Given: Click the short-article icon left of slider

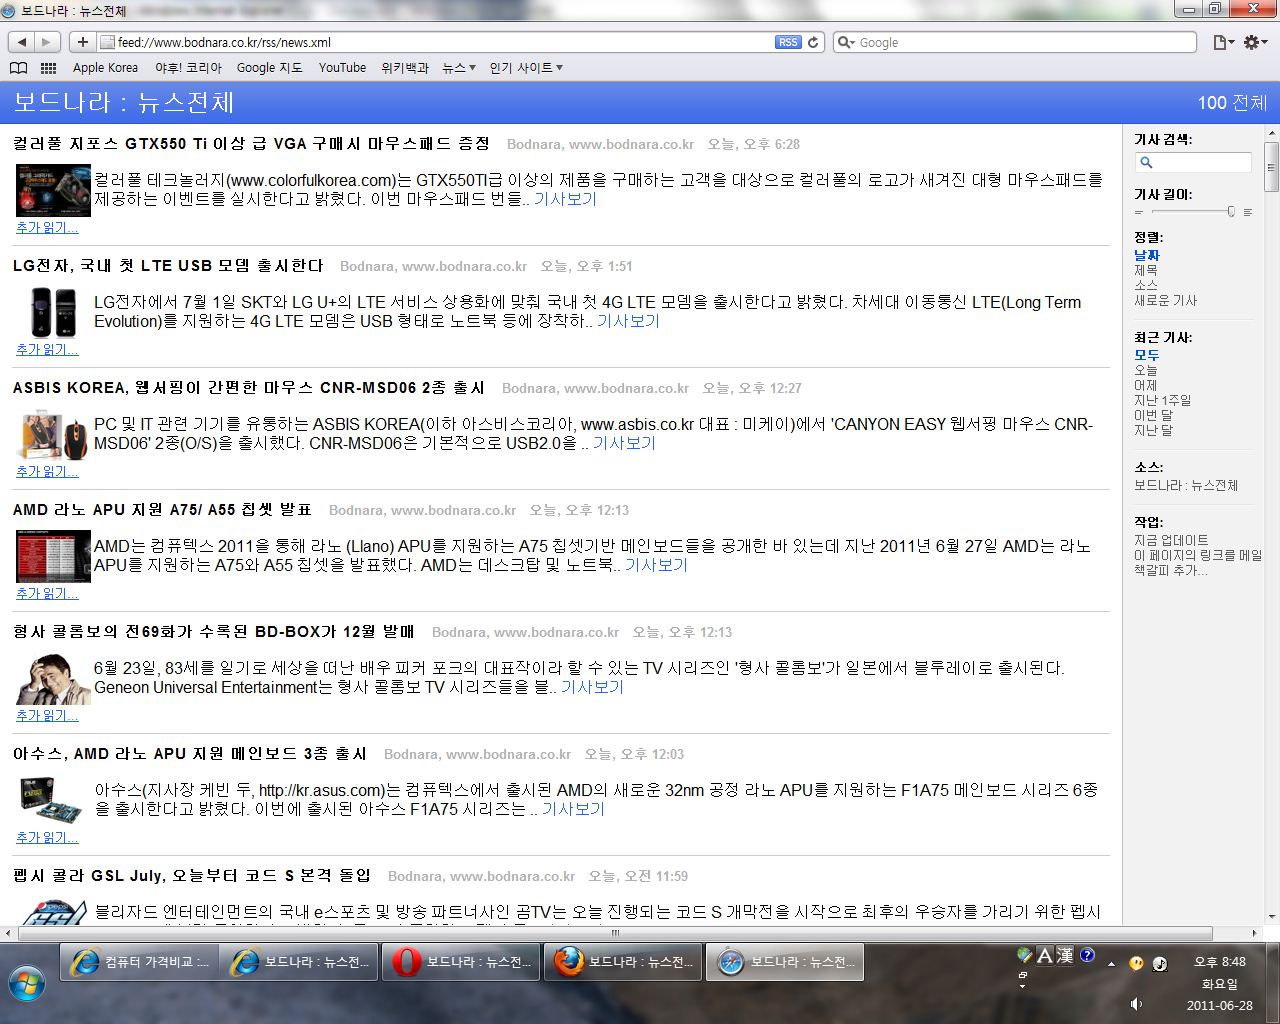Looking at the screenshot, I should [x=1139, y=212].
